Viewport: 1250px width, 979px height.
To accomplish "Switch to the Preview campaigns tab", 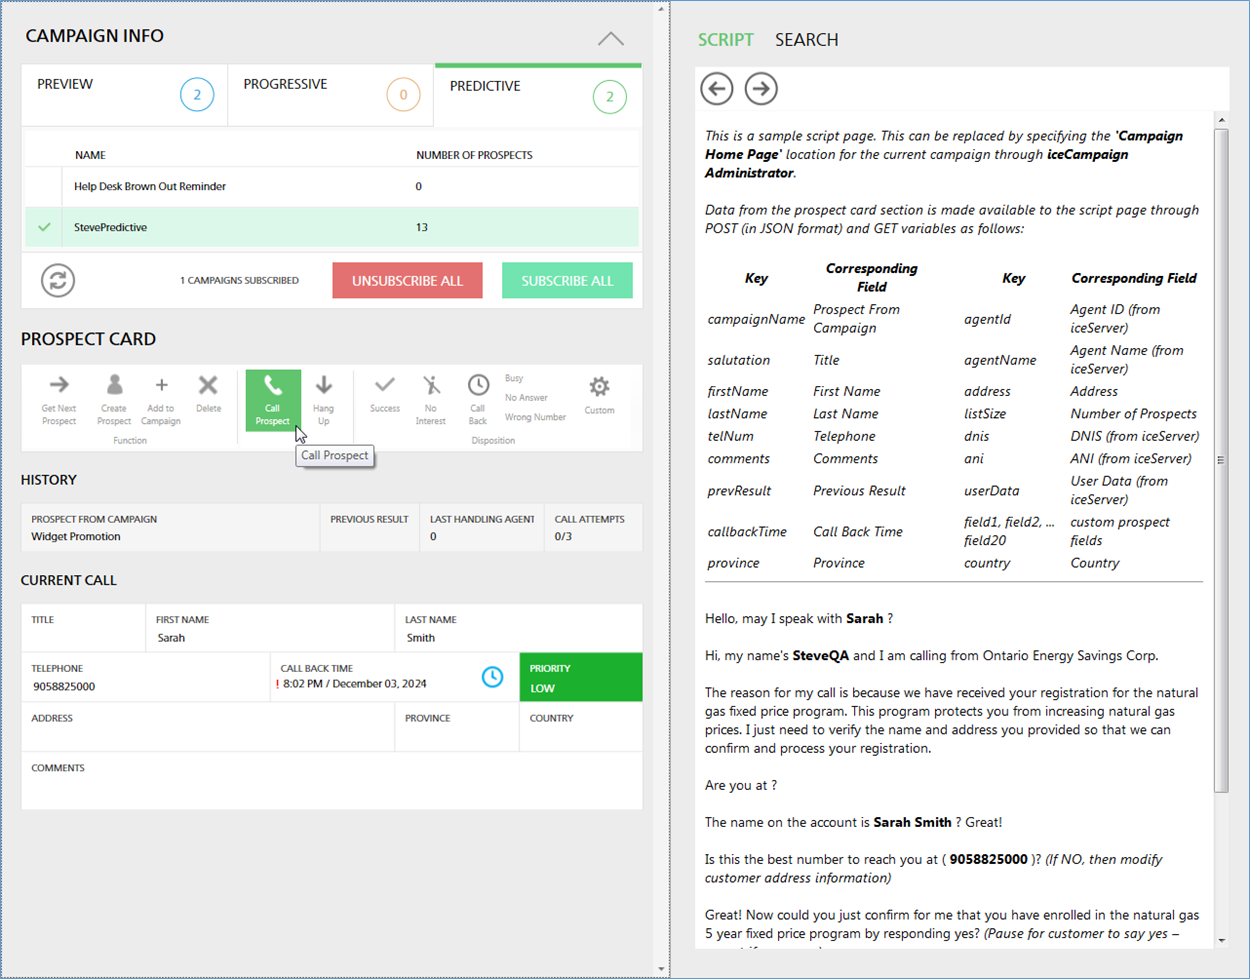I will (x=124, y=95).
